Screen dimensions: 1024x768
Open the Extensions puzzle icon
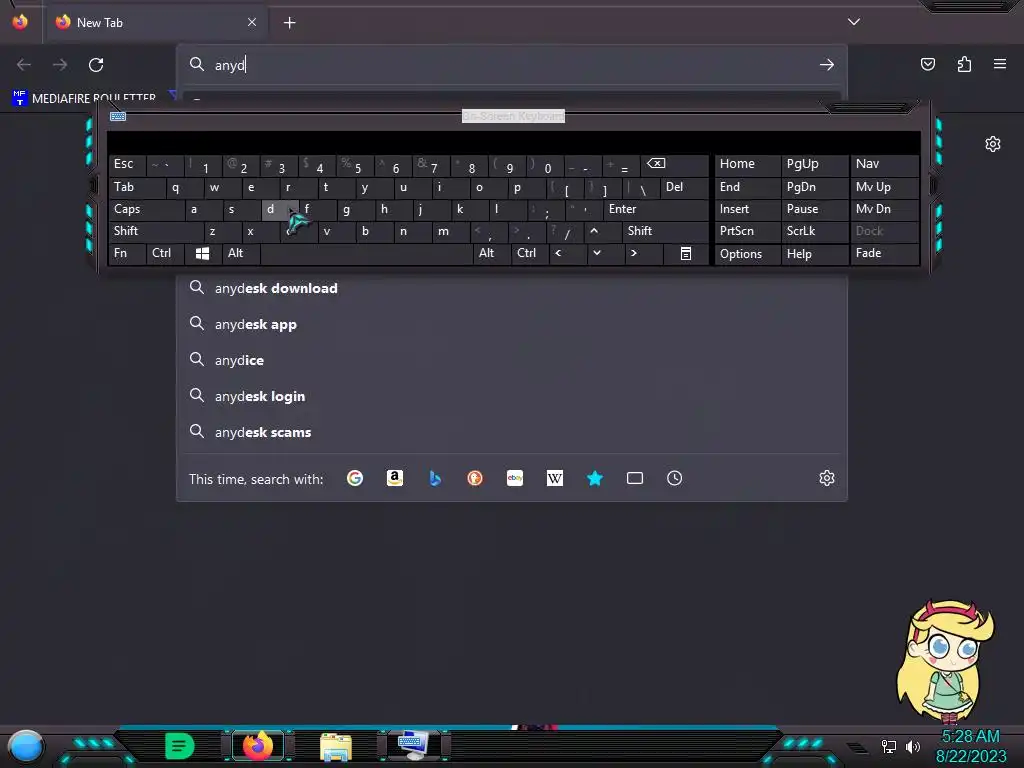(x=964, y=64)
